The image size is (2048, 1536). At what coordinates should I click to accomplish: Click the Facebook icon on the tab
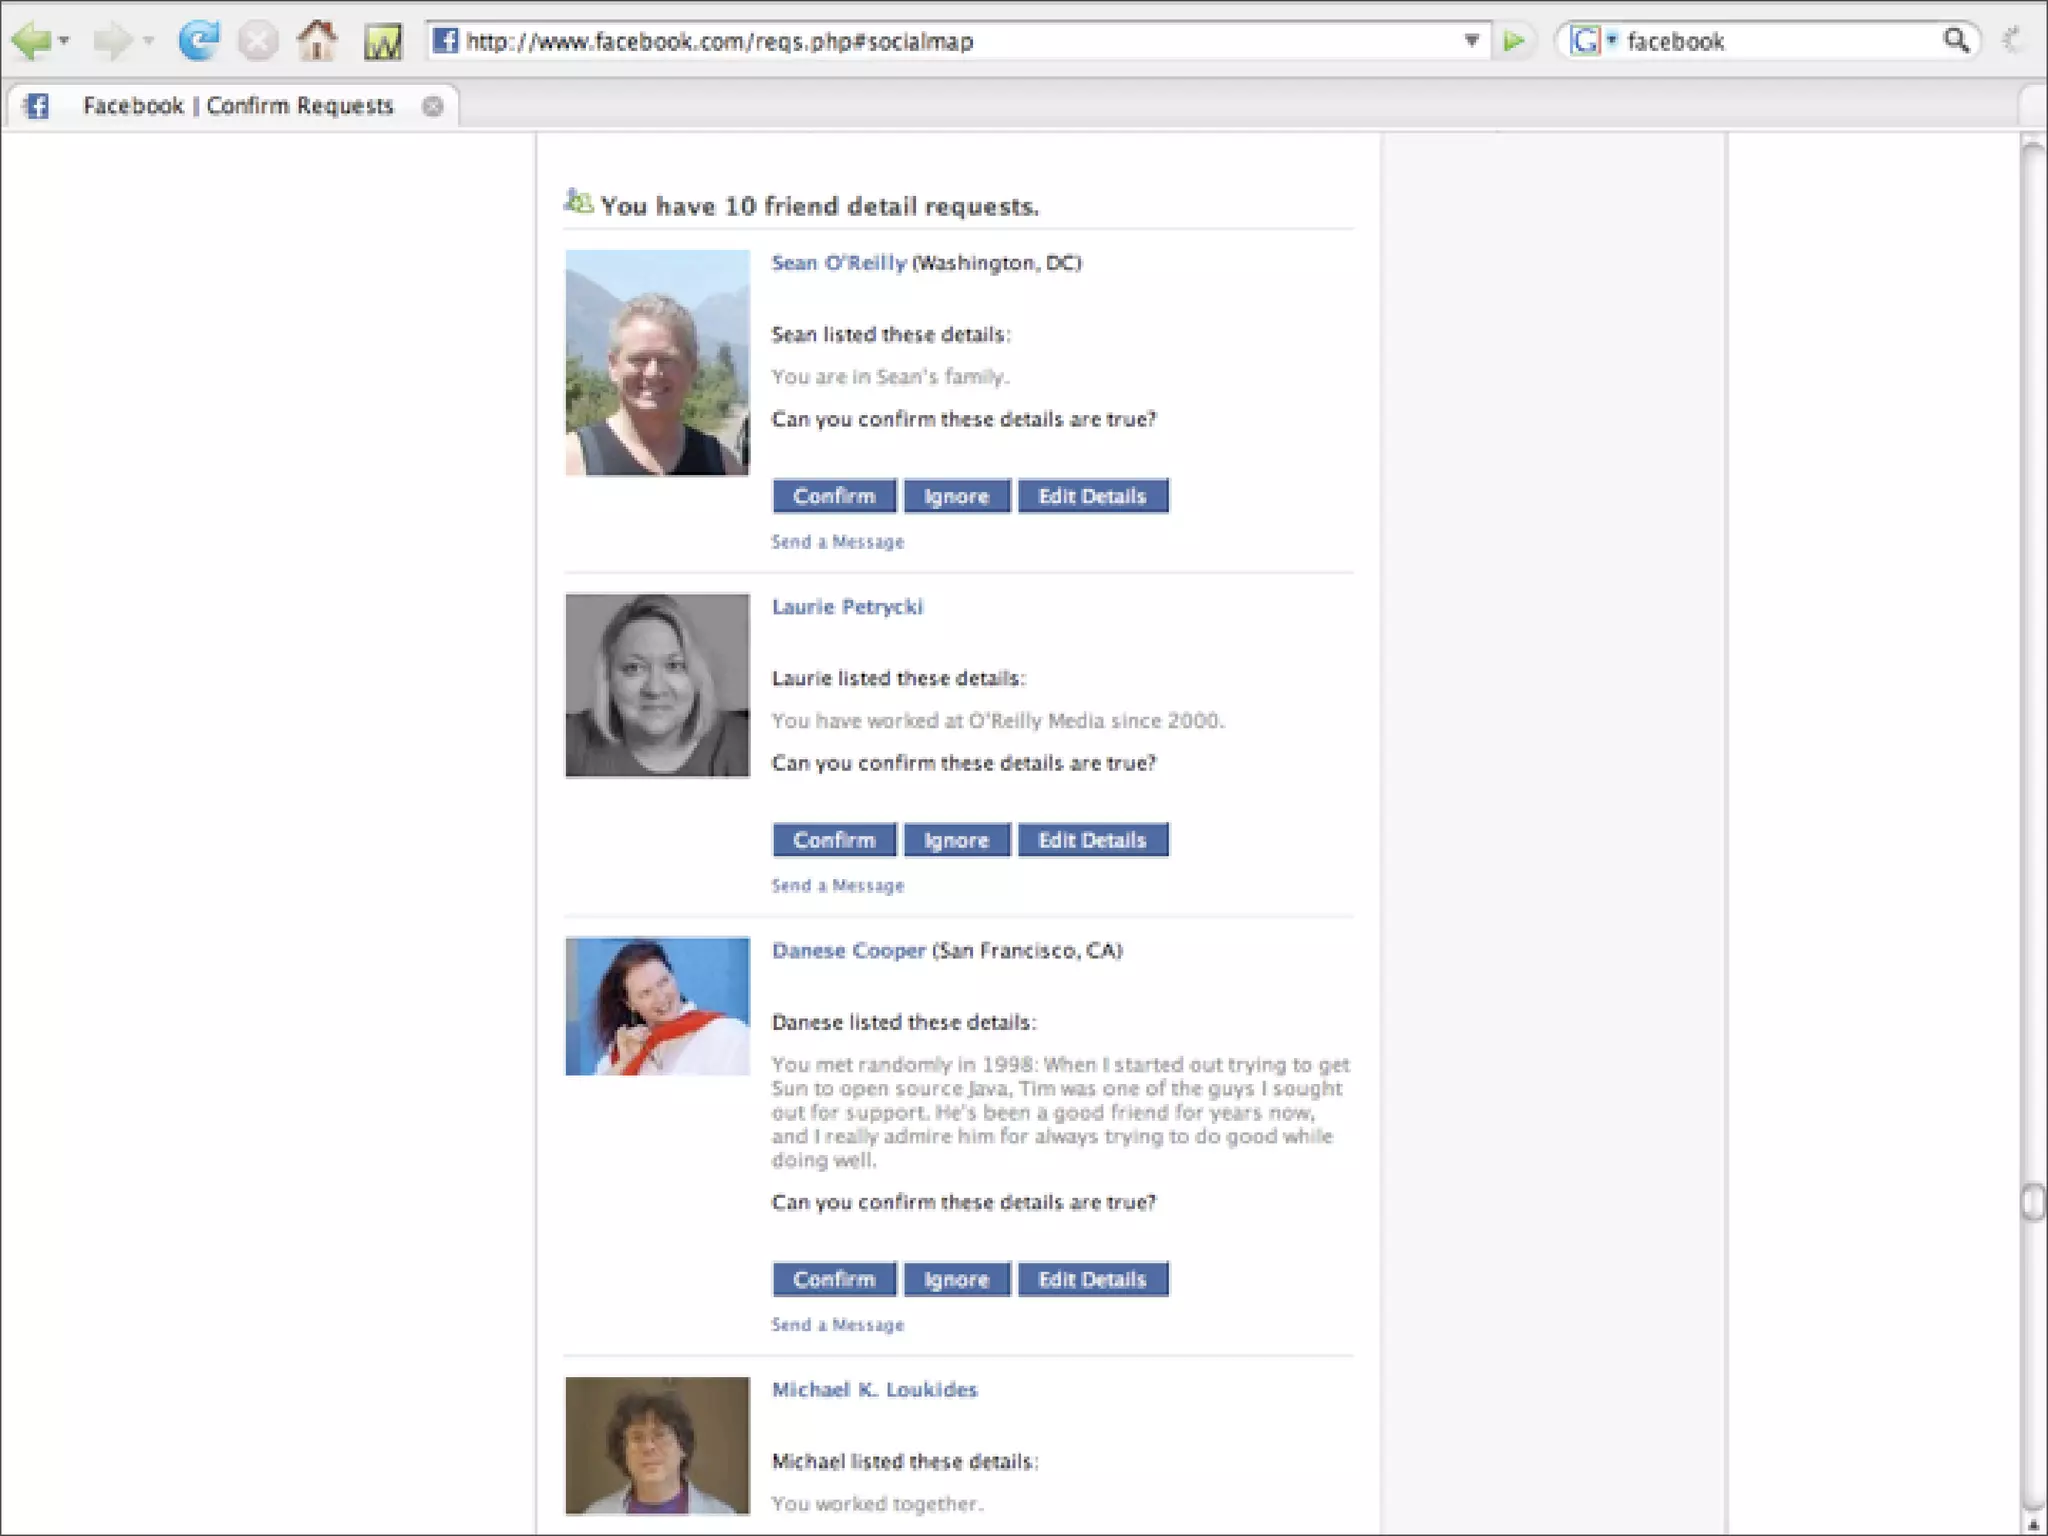coord(37,106)
